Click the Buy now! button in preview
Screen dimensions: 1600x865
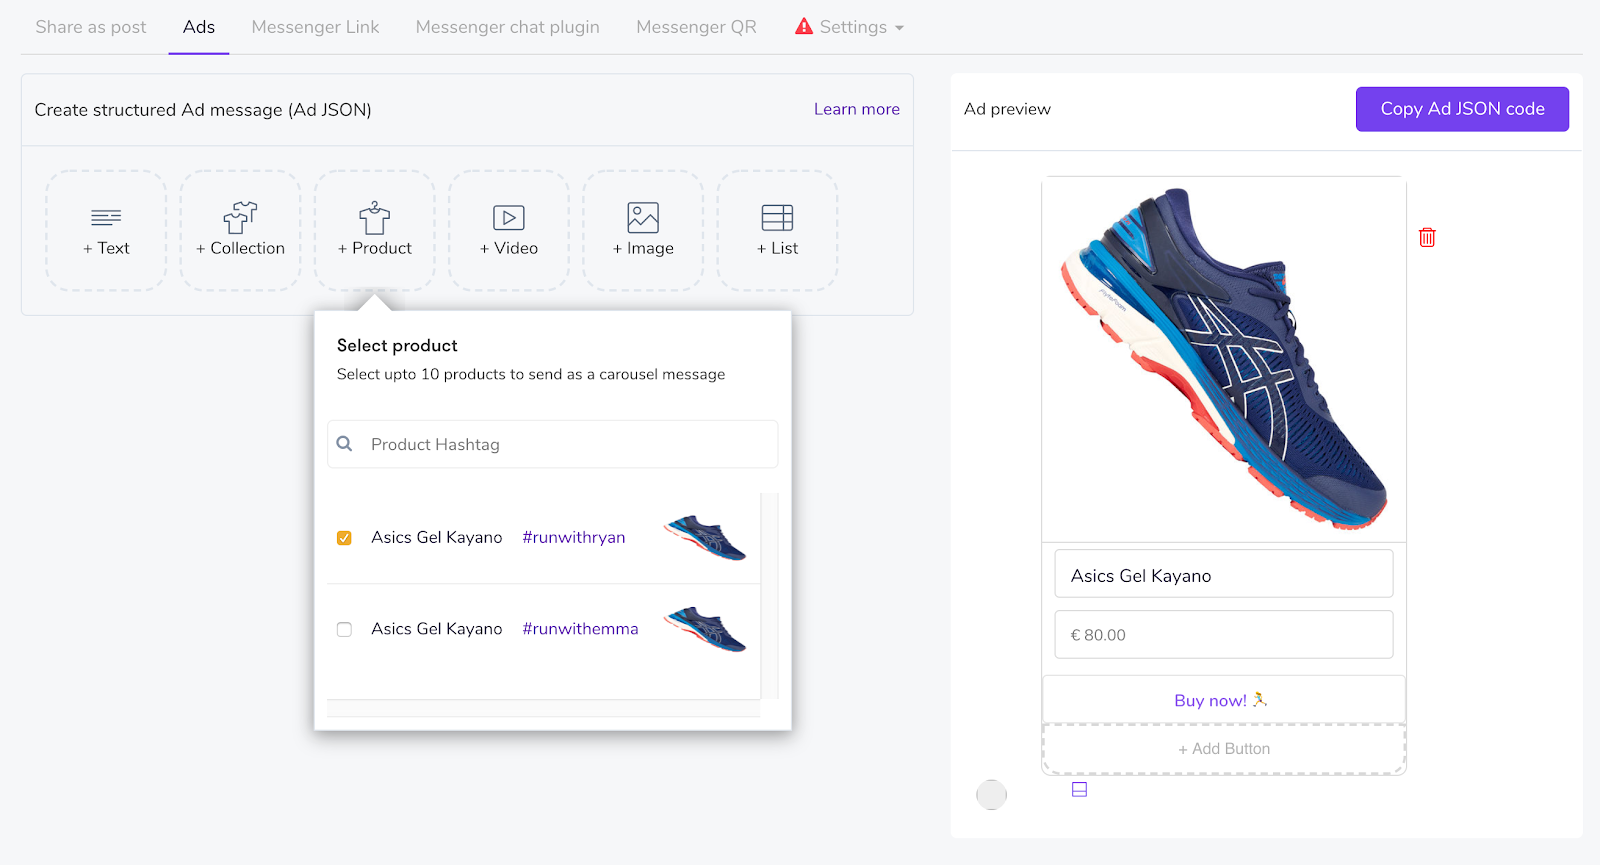point(1224,700)
